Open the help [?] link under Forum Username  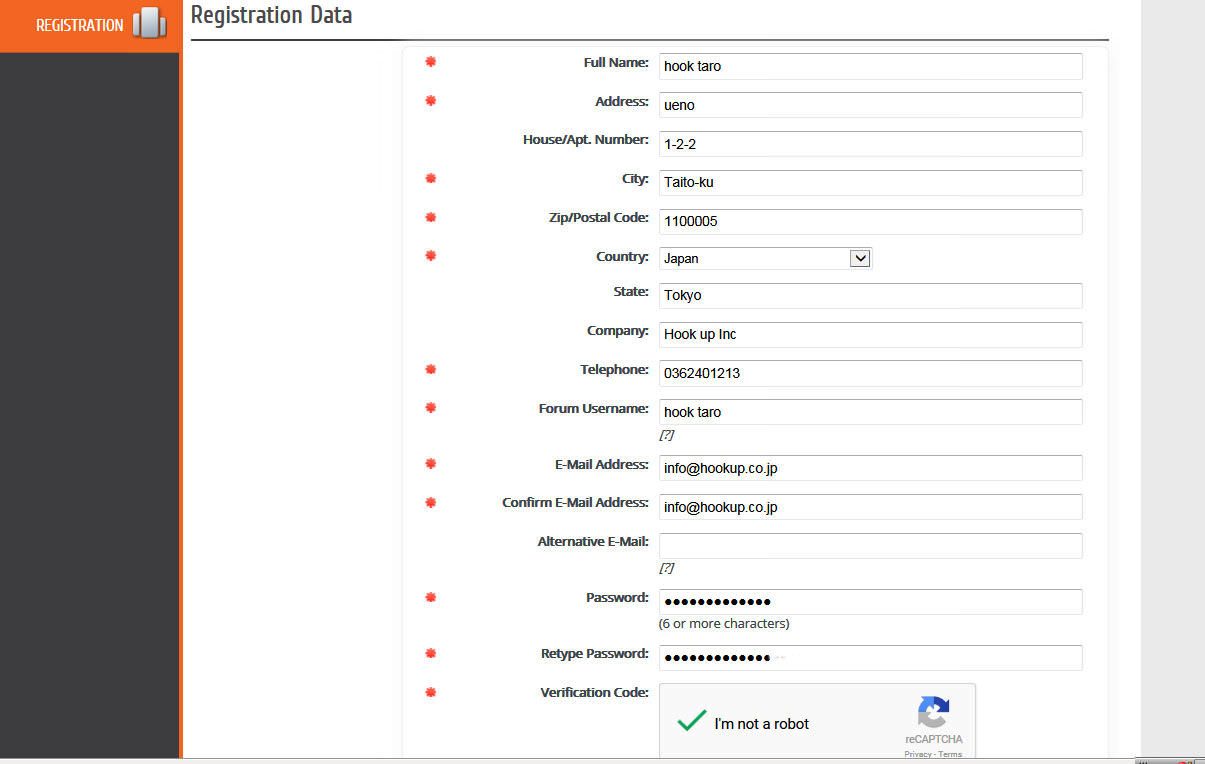pos(666,435)
